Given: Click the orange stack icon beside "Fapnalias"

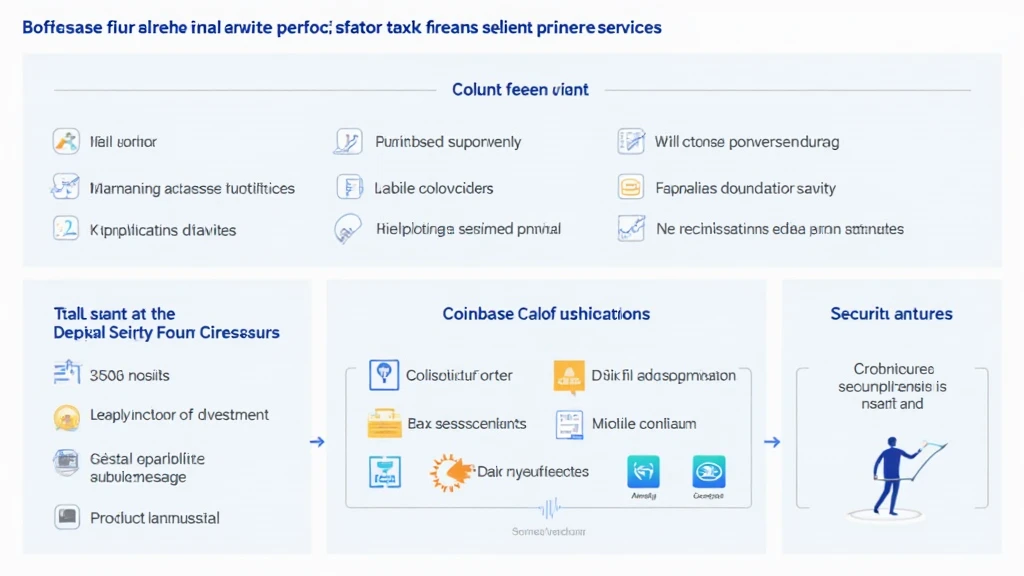Looking at the screenshot, I should (630, 186).
